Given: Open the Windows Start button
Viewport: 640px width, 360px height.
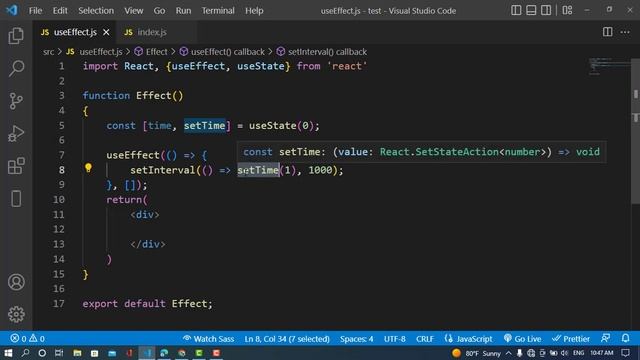Looking at the screenshot, I should click(x=8, y=353).
